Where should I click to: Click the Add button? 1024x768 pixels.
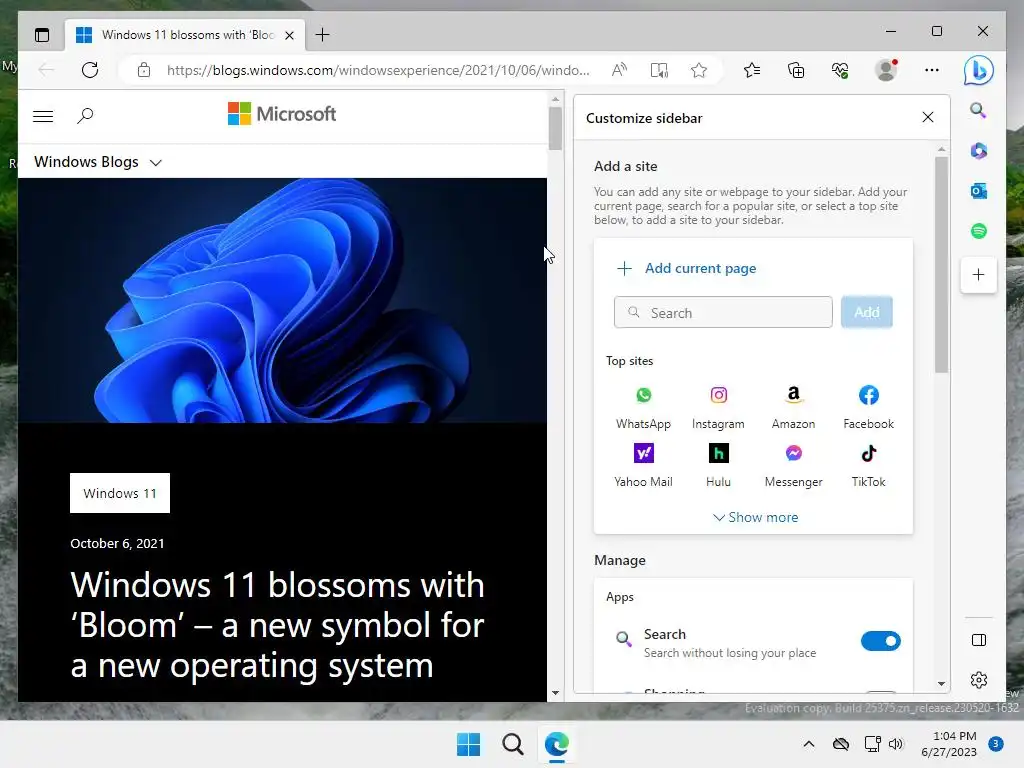tap(867, 312)
